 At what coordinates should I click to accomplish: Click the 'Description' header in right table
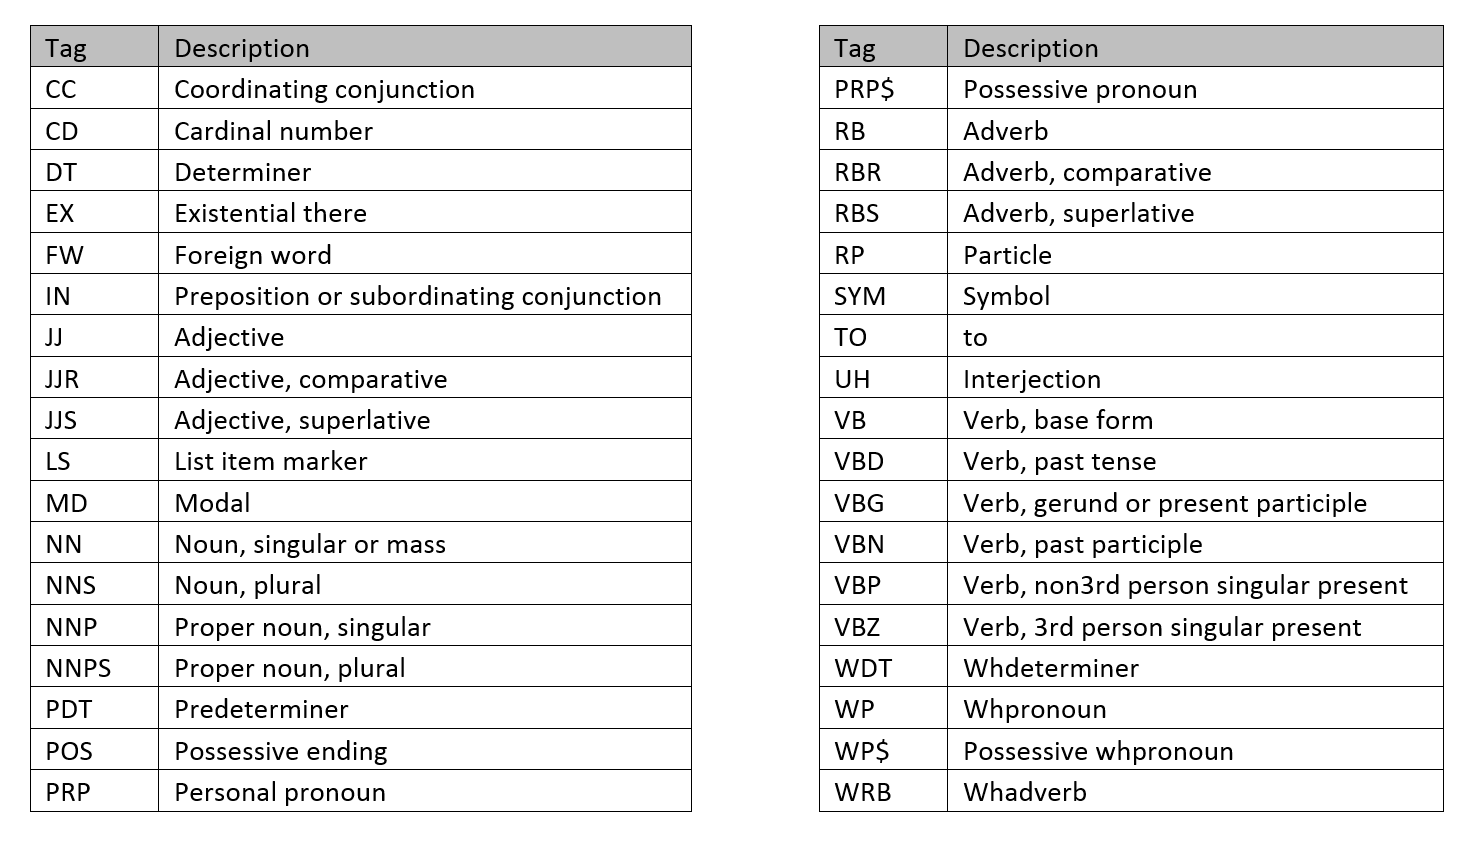[1030, 48]
